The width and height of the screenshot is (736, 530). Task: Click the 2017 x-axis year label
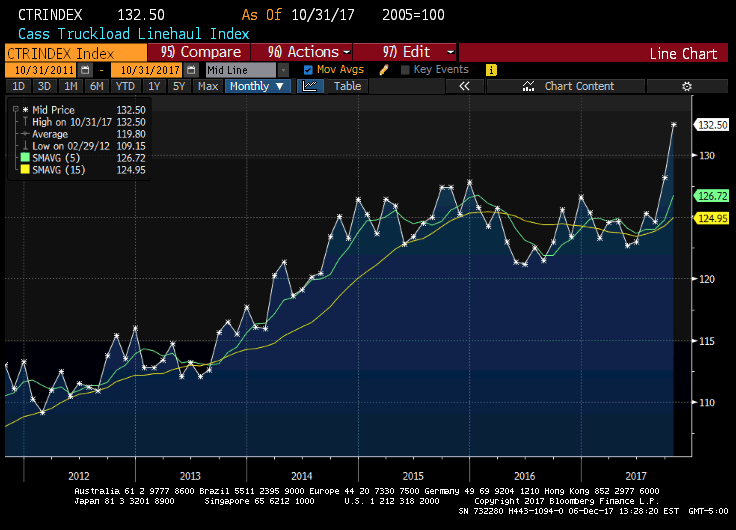(x=636, y=476)
